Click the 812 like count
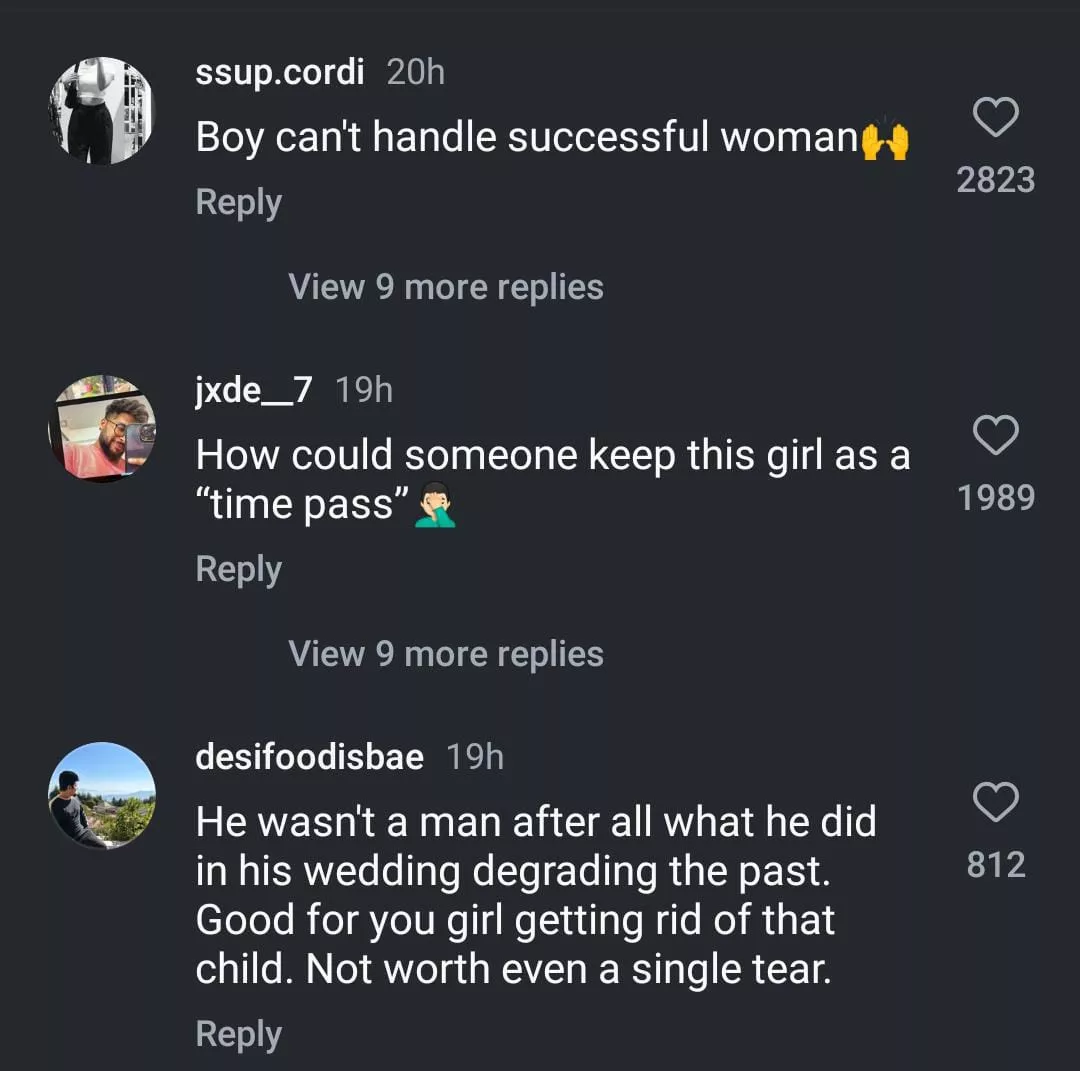Viewport: 1080px width, 1071px height. [996, 864]
